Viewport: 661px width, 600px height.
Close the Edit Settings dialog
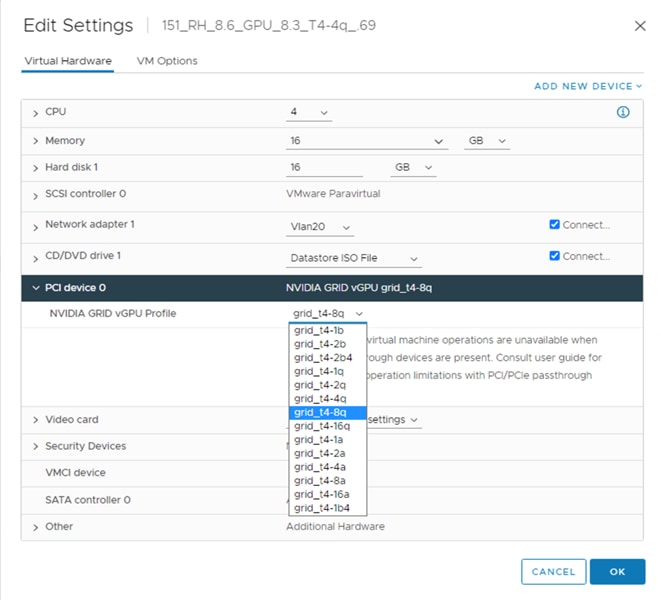(x=640, y=26)
